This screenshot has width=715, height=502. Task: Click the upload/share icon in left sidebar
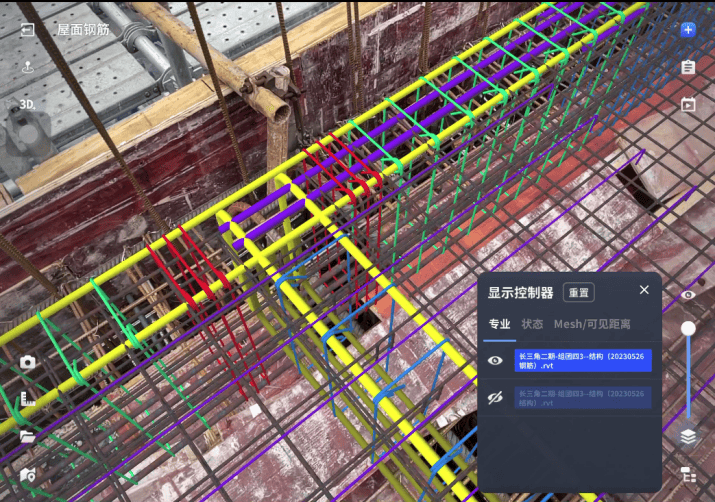28,67
